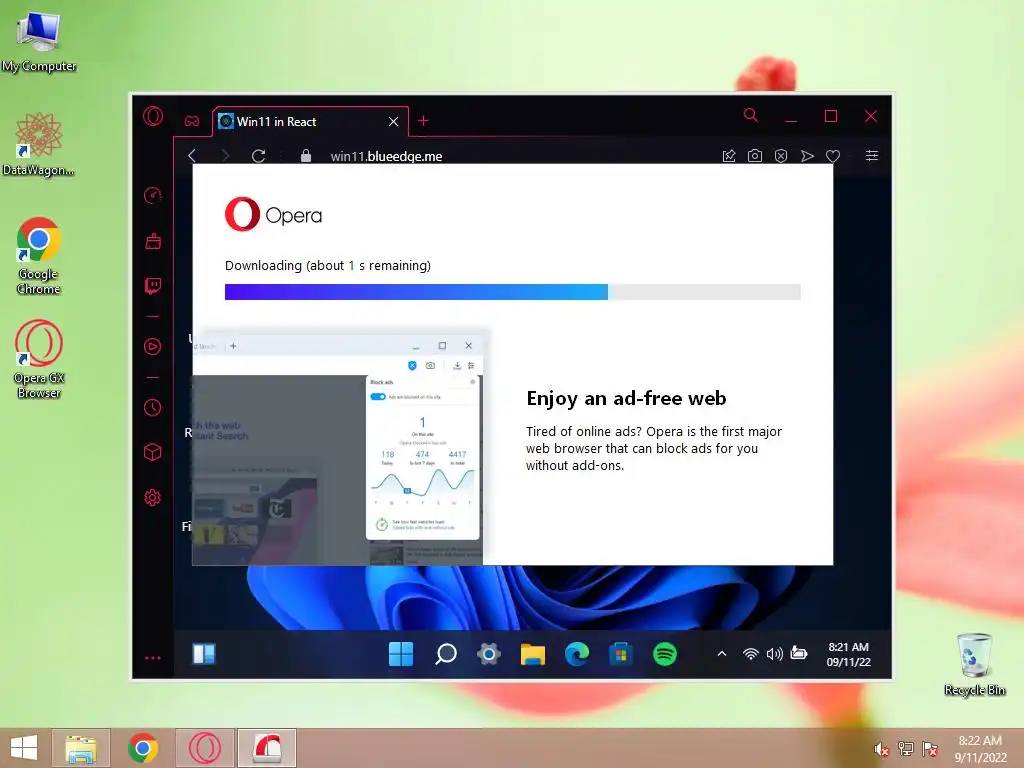Open Opera GX Browser desktop shortcut
The image size is (1024, 768).
(x=39, y=359)
